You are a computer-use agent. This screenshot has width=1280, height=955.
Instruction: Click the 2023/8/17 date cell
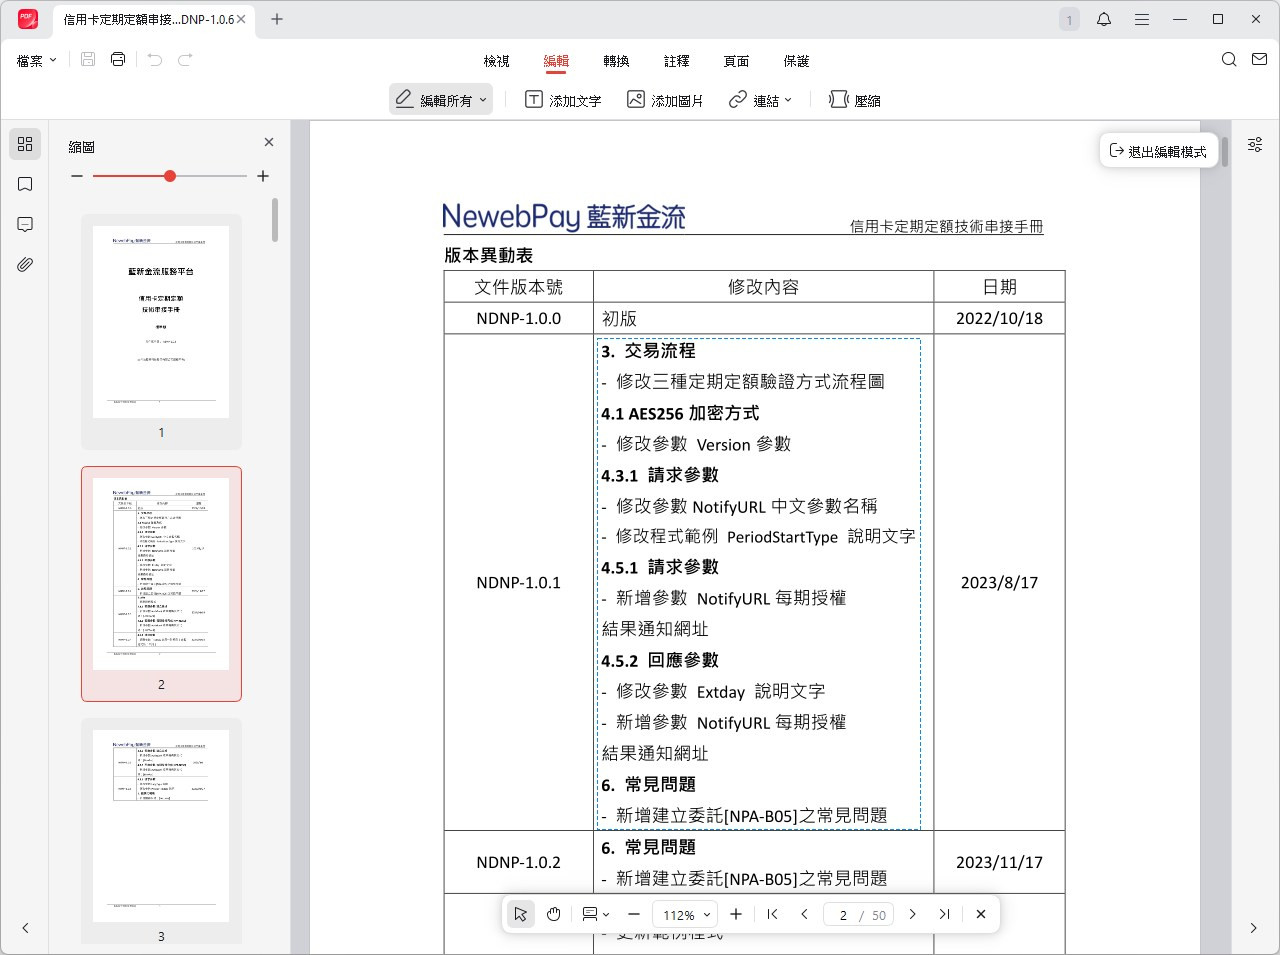999,582
